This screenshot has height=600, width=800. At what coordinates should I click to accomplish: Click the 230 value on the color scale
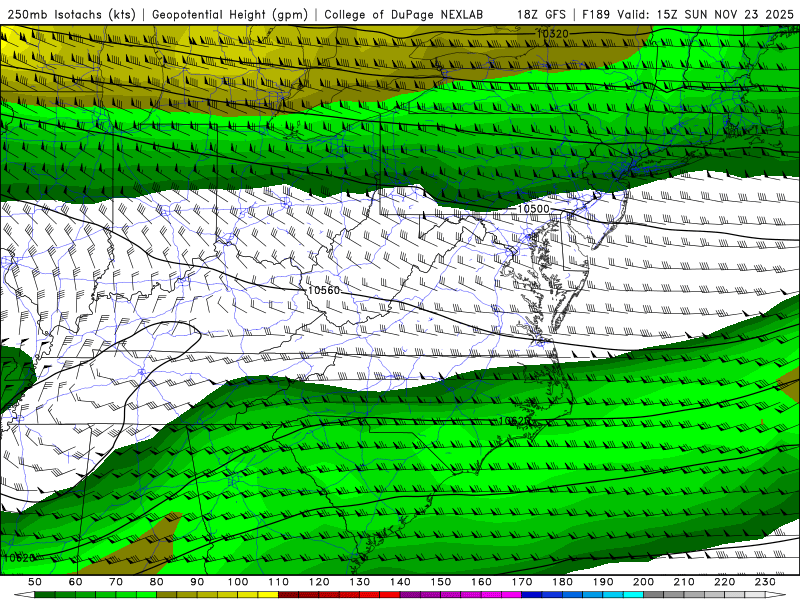[x=765, y=582]
